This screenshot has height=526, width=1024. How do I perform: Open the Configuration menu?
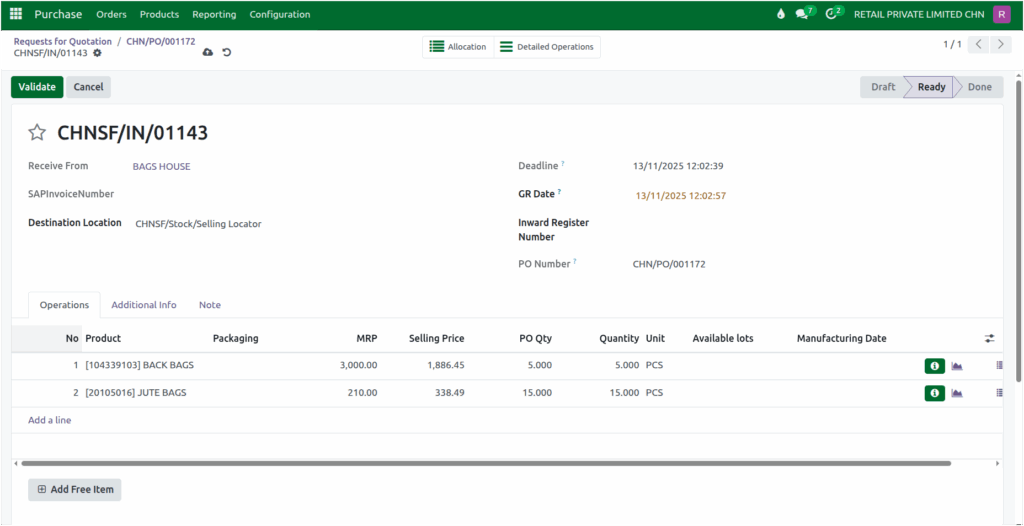click(280, 14)
